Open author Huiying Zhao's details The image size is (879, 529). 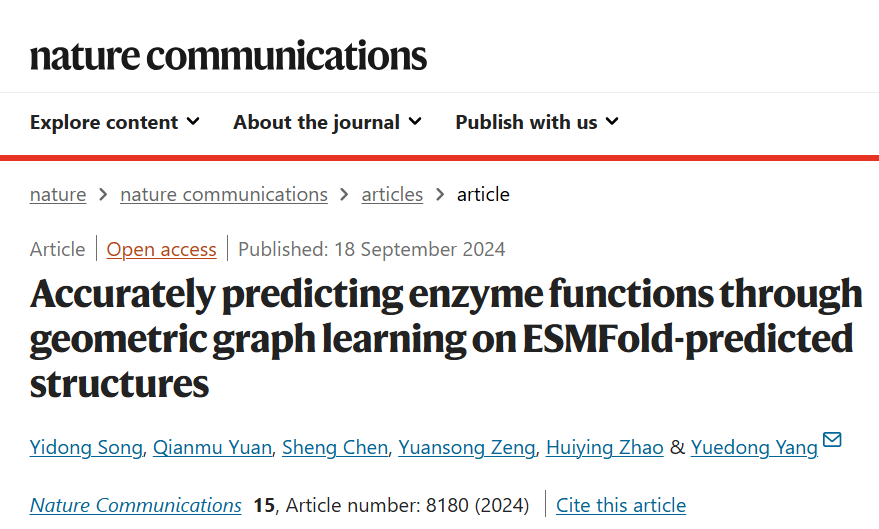point(605,448)
